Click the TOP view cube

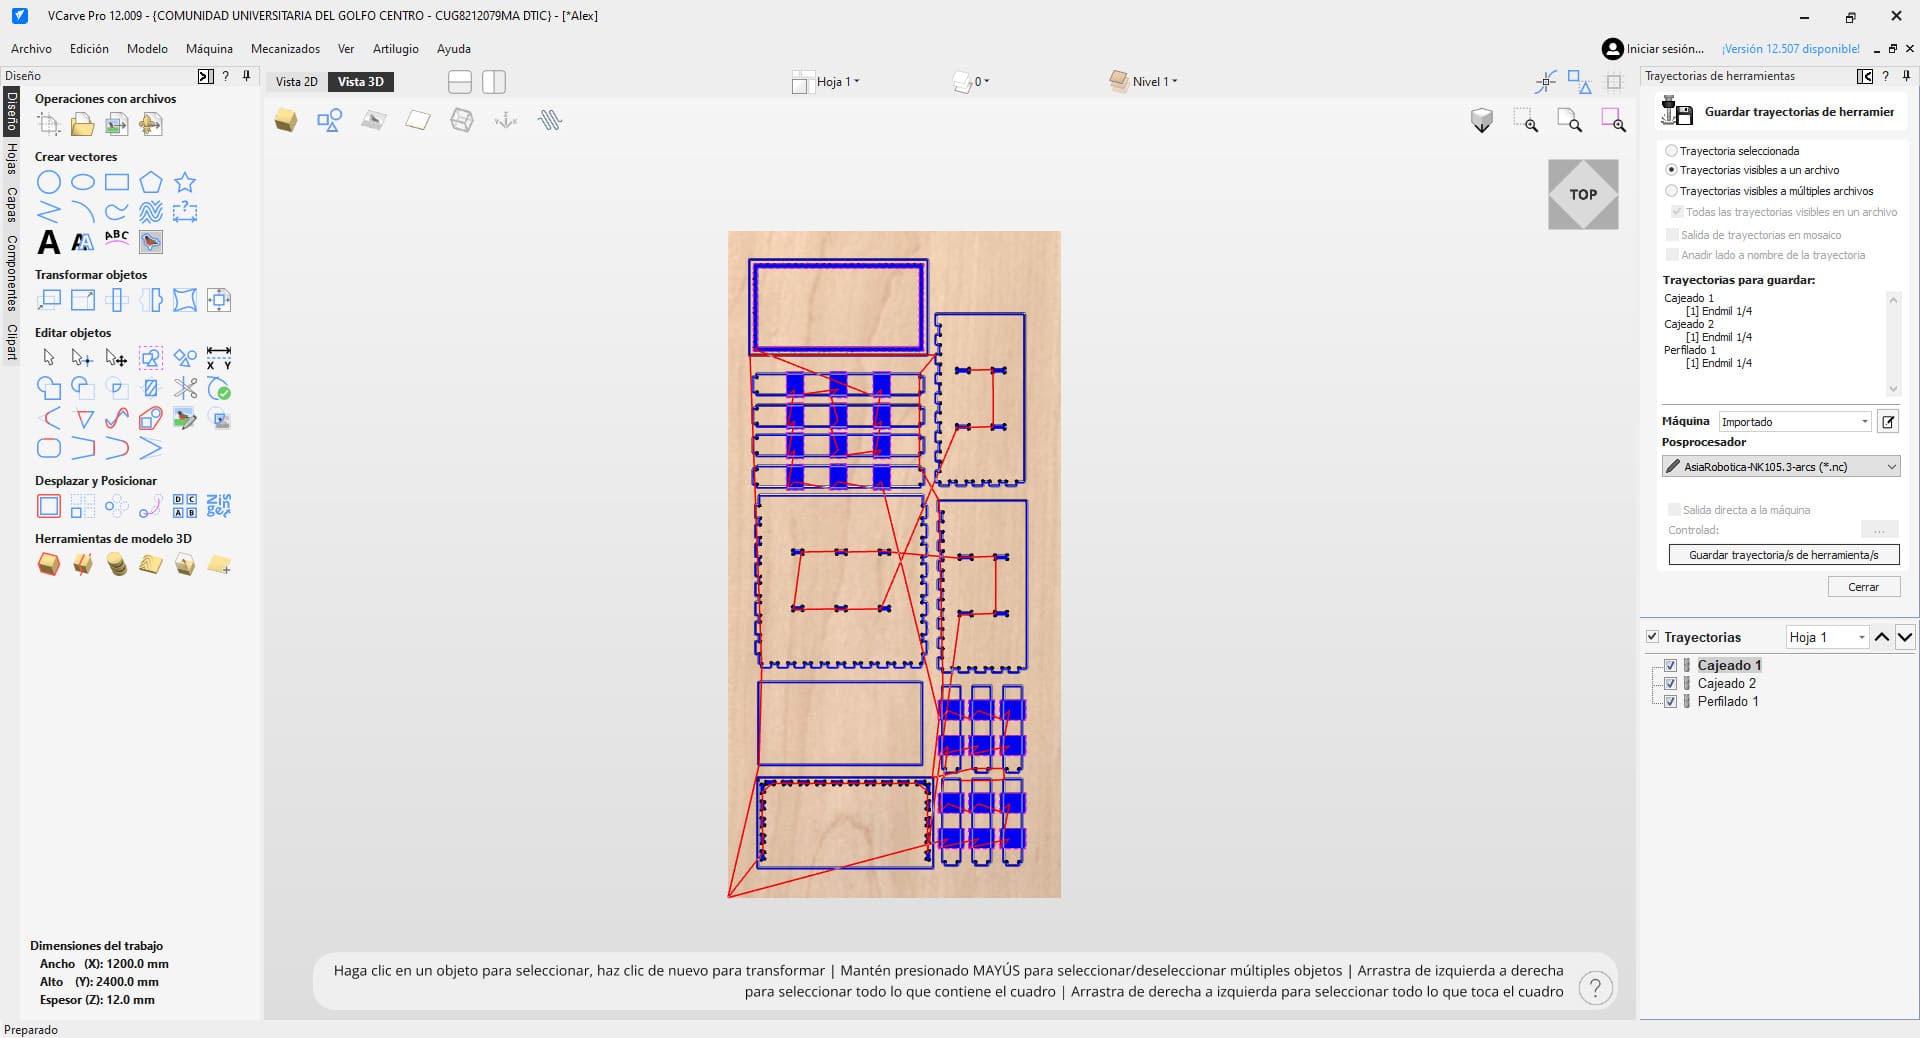click(x=1583, y=194)
